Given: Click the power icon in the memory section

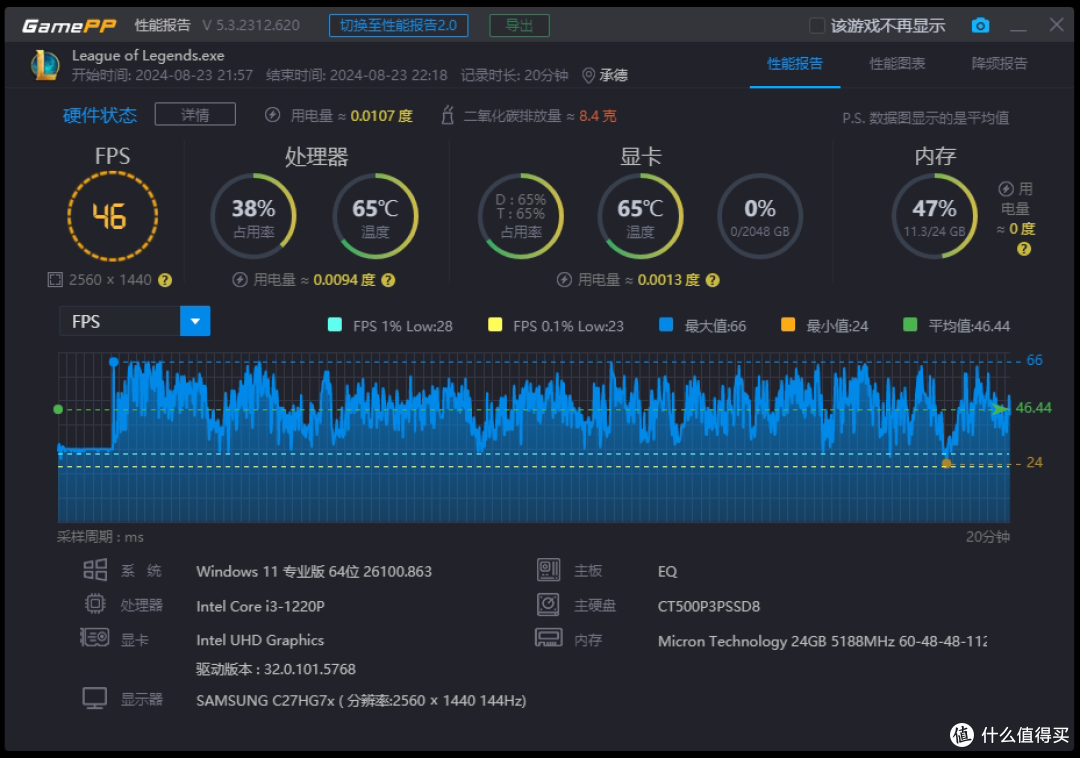Looking at the screenshot, I should [1006, 189].
